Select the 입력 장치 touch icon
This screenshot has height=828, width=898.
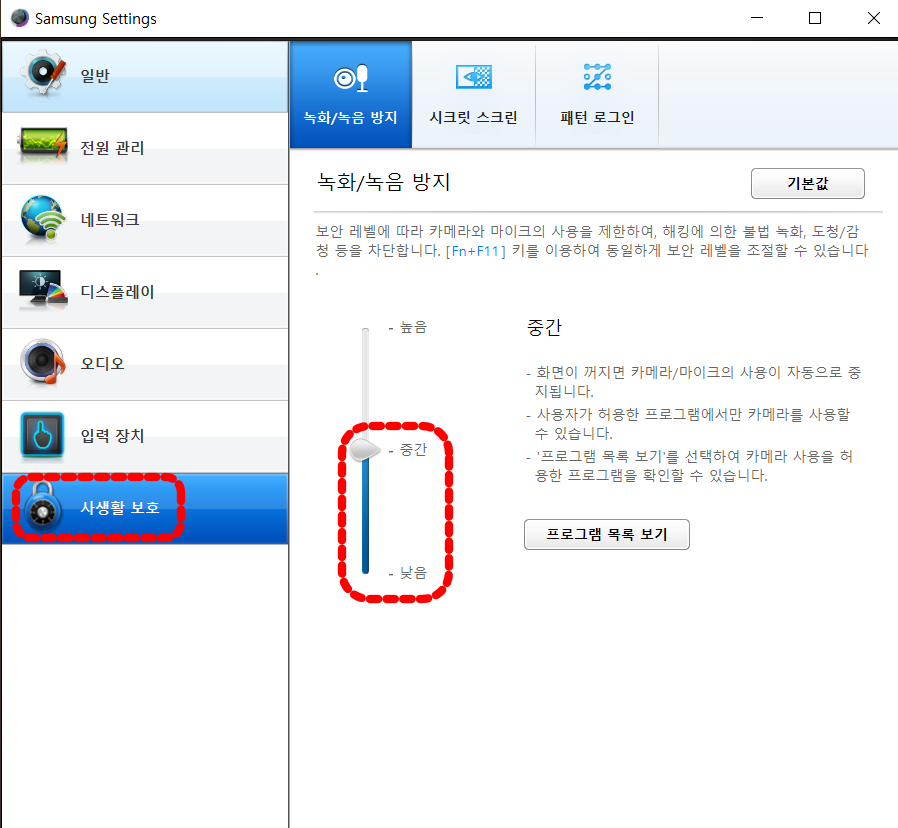(x=42, y=435)
